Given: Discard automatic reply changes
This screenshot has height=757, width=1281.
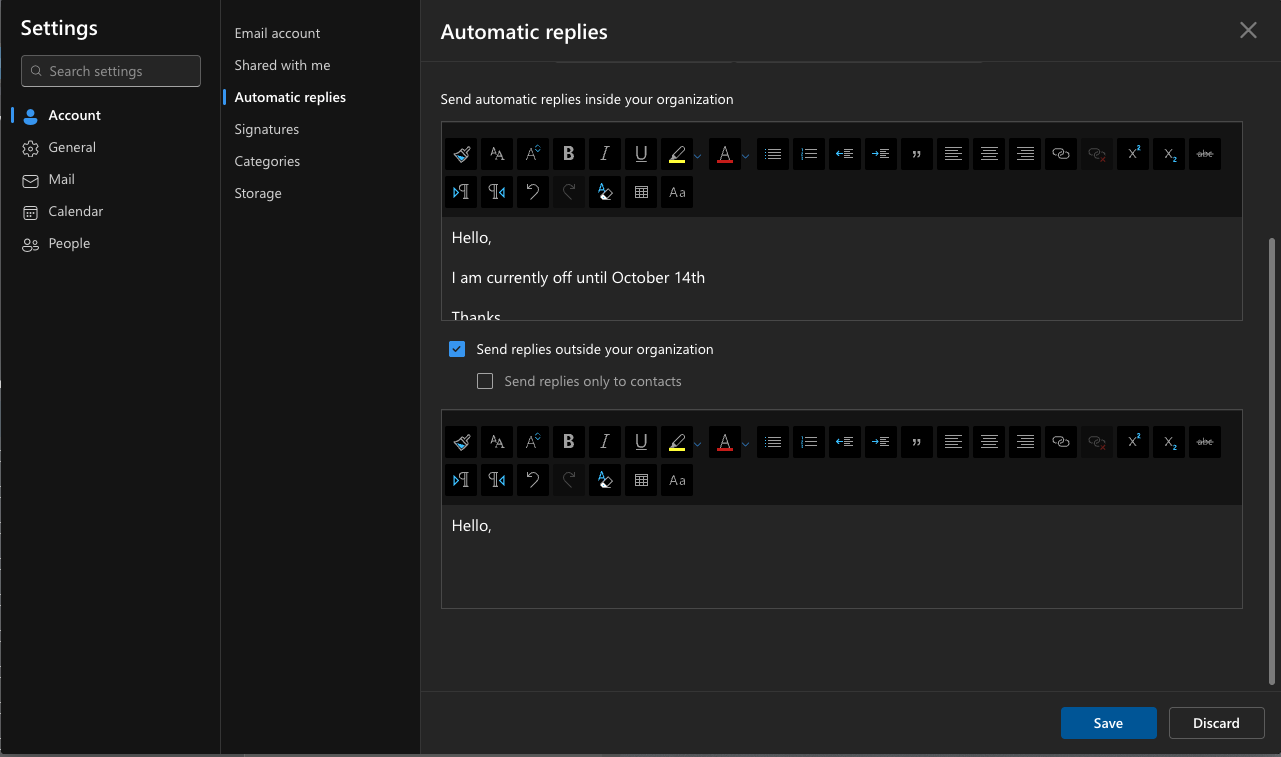Looking at the screenshot, I should click(1216, 723).
